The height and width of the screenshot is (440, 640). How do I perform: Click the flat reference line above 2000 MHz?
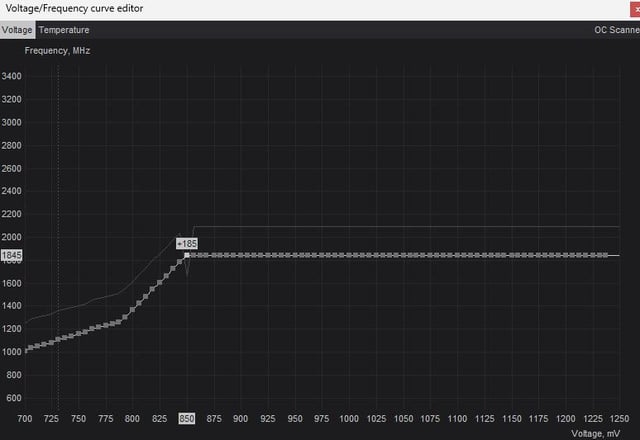[x=400, y=227]
